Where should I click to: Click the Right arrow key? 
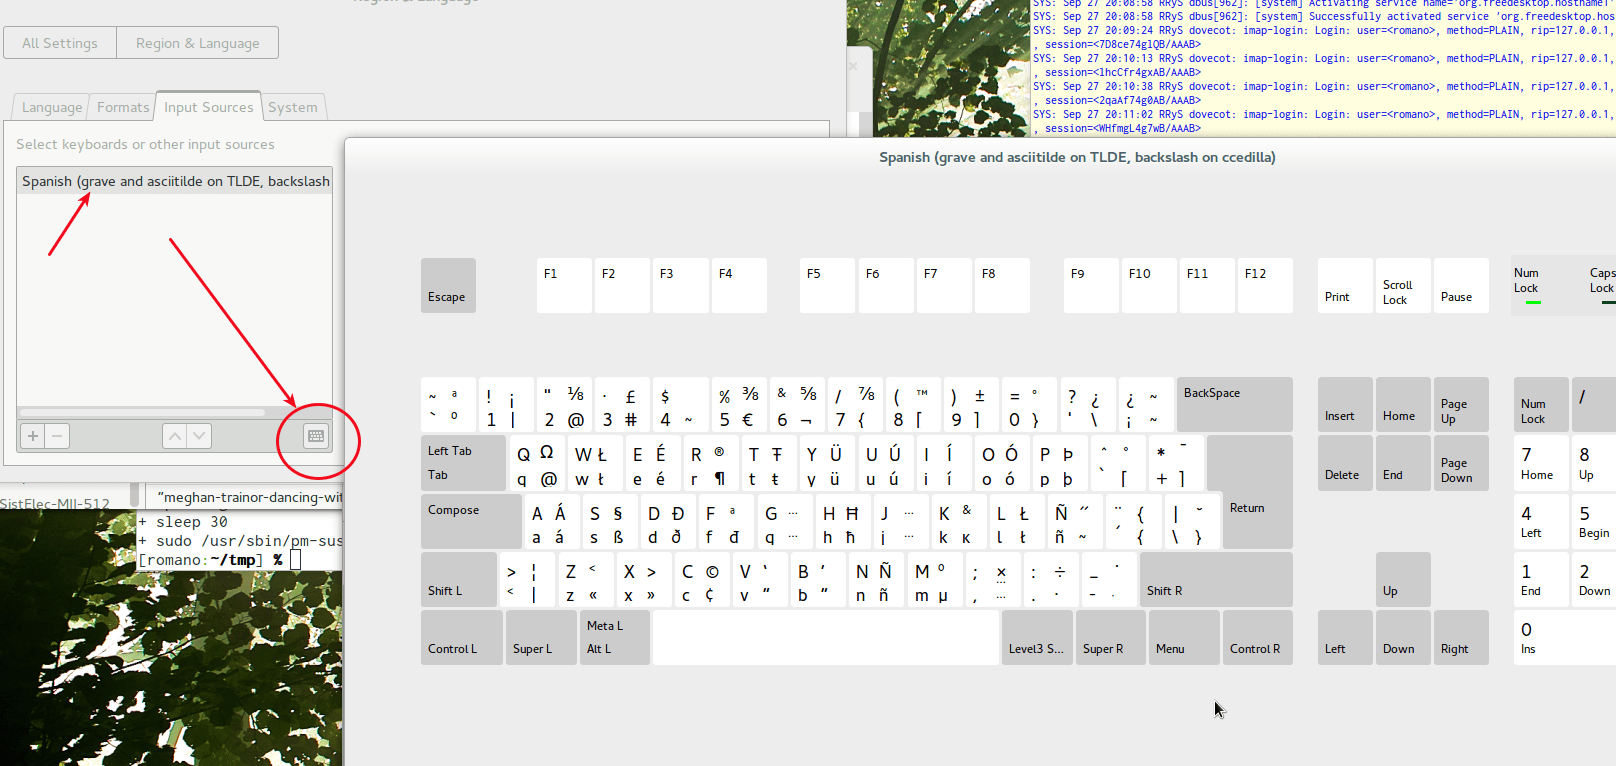[1461, 637]
